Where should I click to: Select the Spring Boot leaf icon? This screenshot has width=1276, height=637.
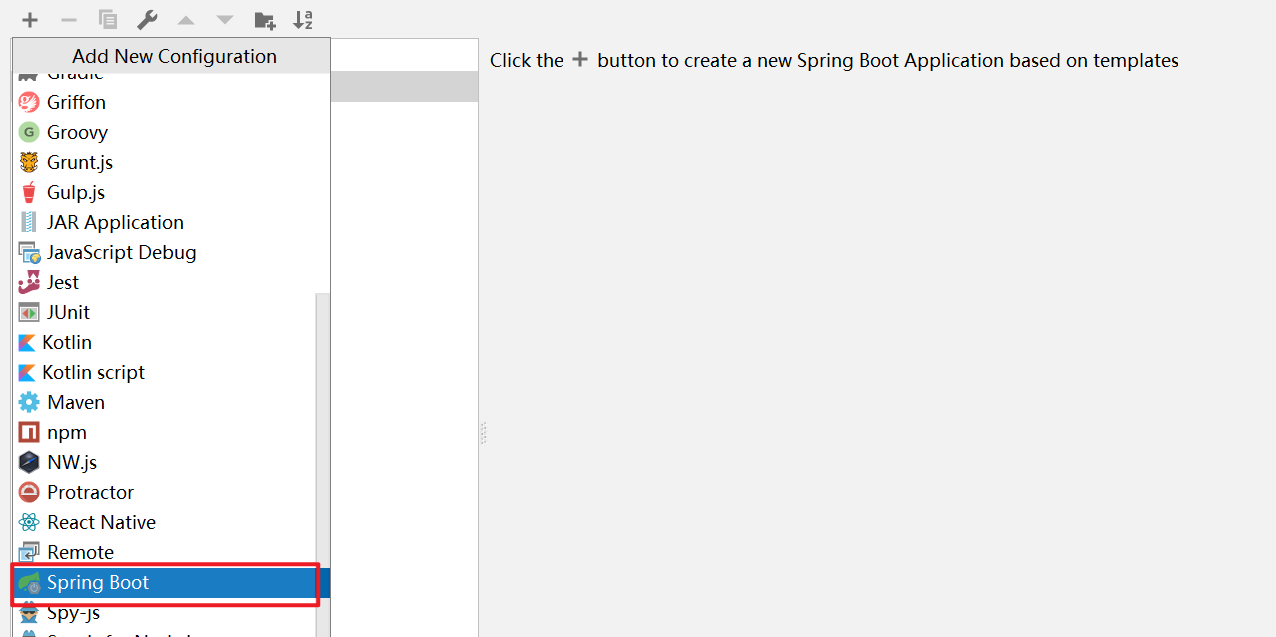pyautogui.click(x=29, y=582)
